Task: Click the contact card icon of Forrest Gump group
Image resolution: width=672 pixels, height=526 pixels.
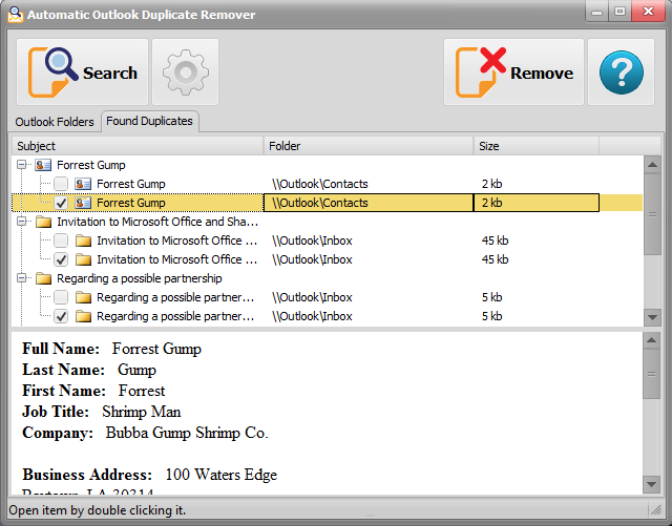Action: [x=43, y=165]
